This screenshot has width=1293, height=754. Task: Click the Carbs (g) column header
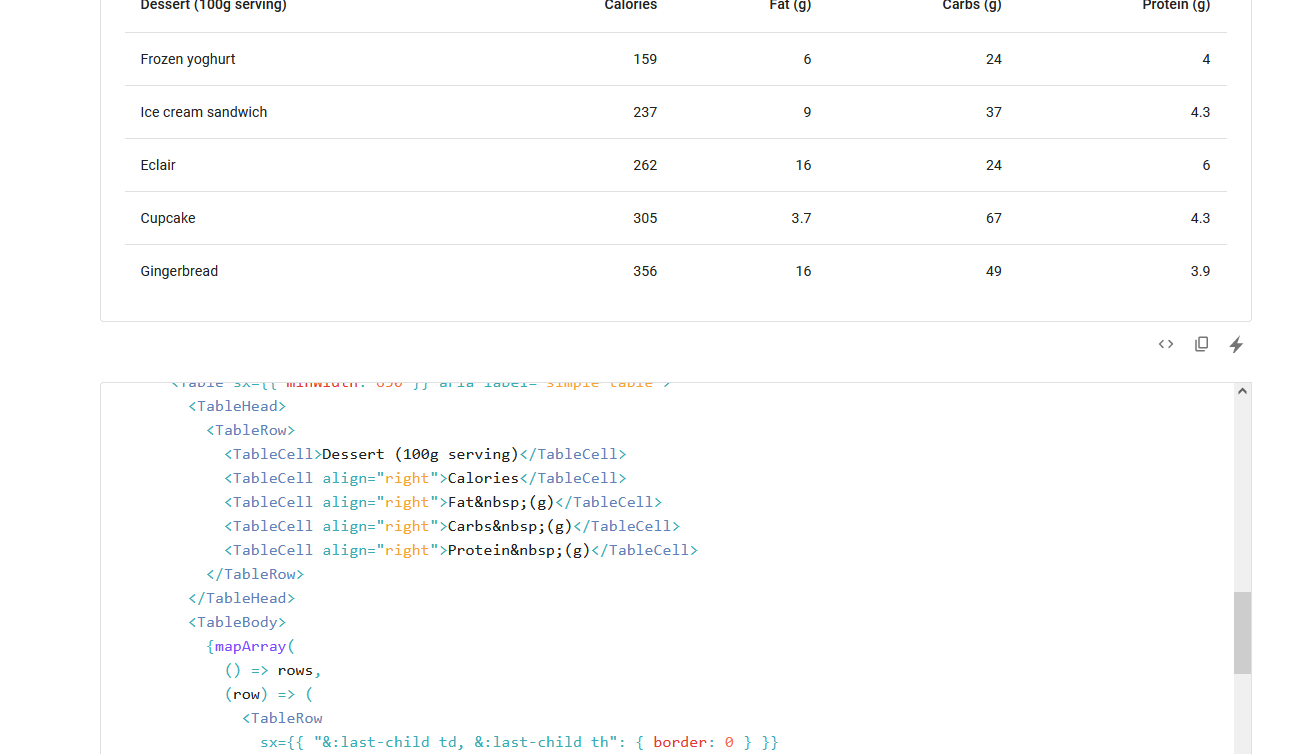click(972, 5)
